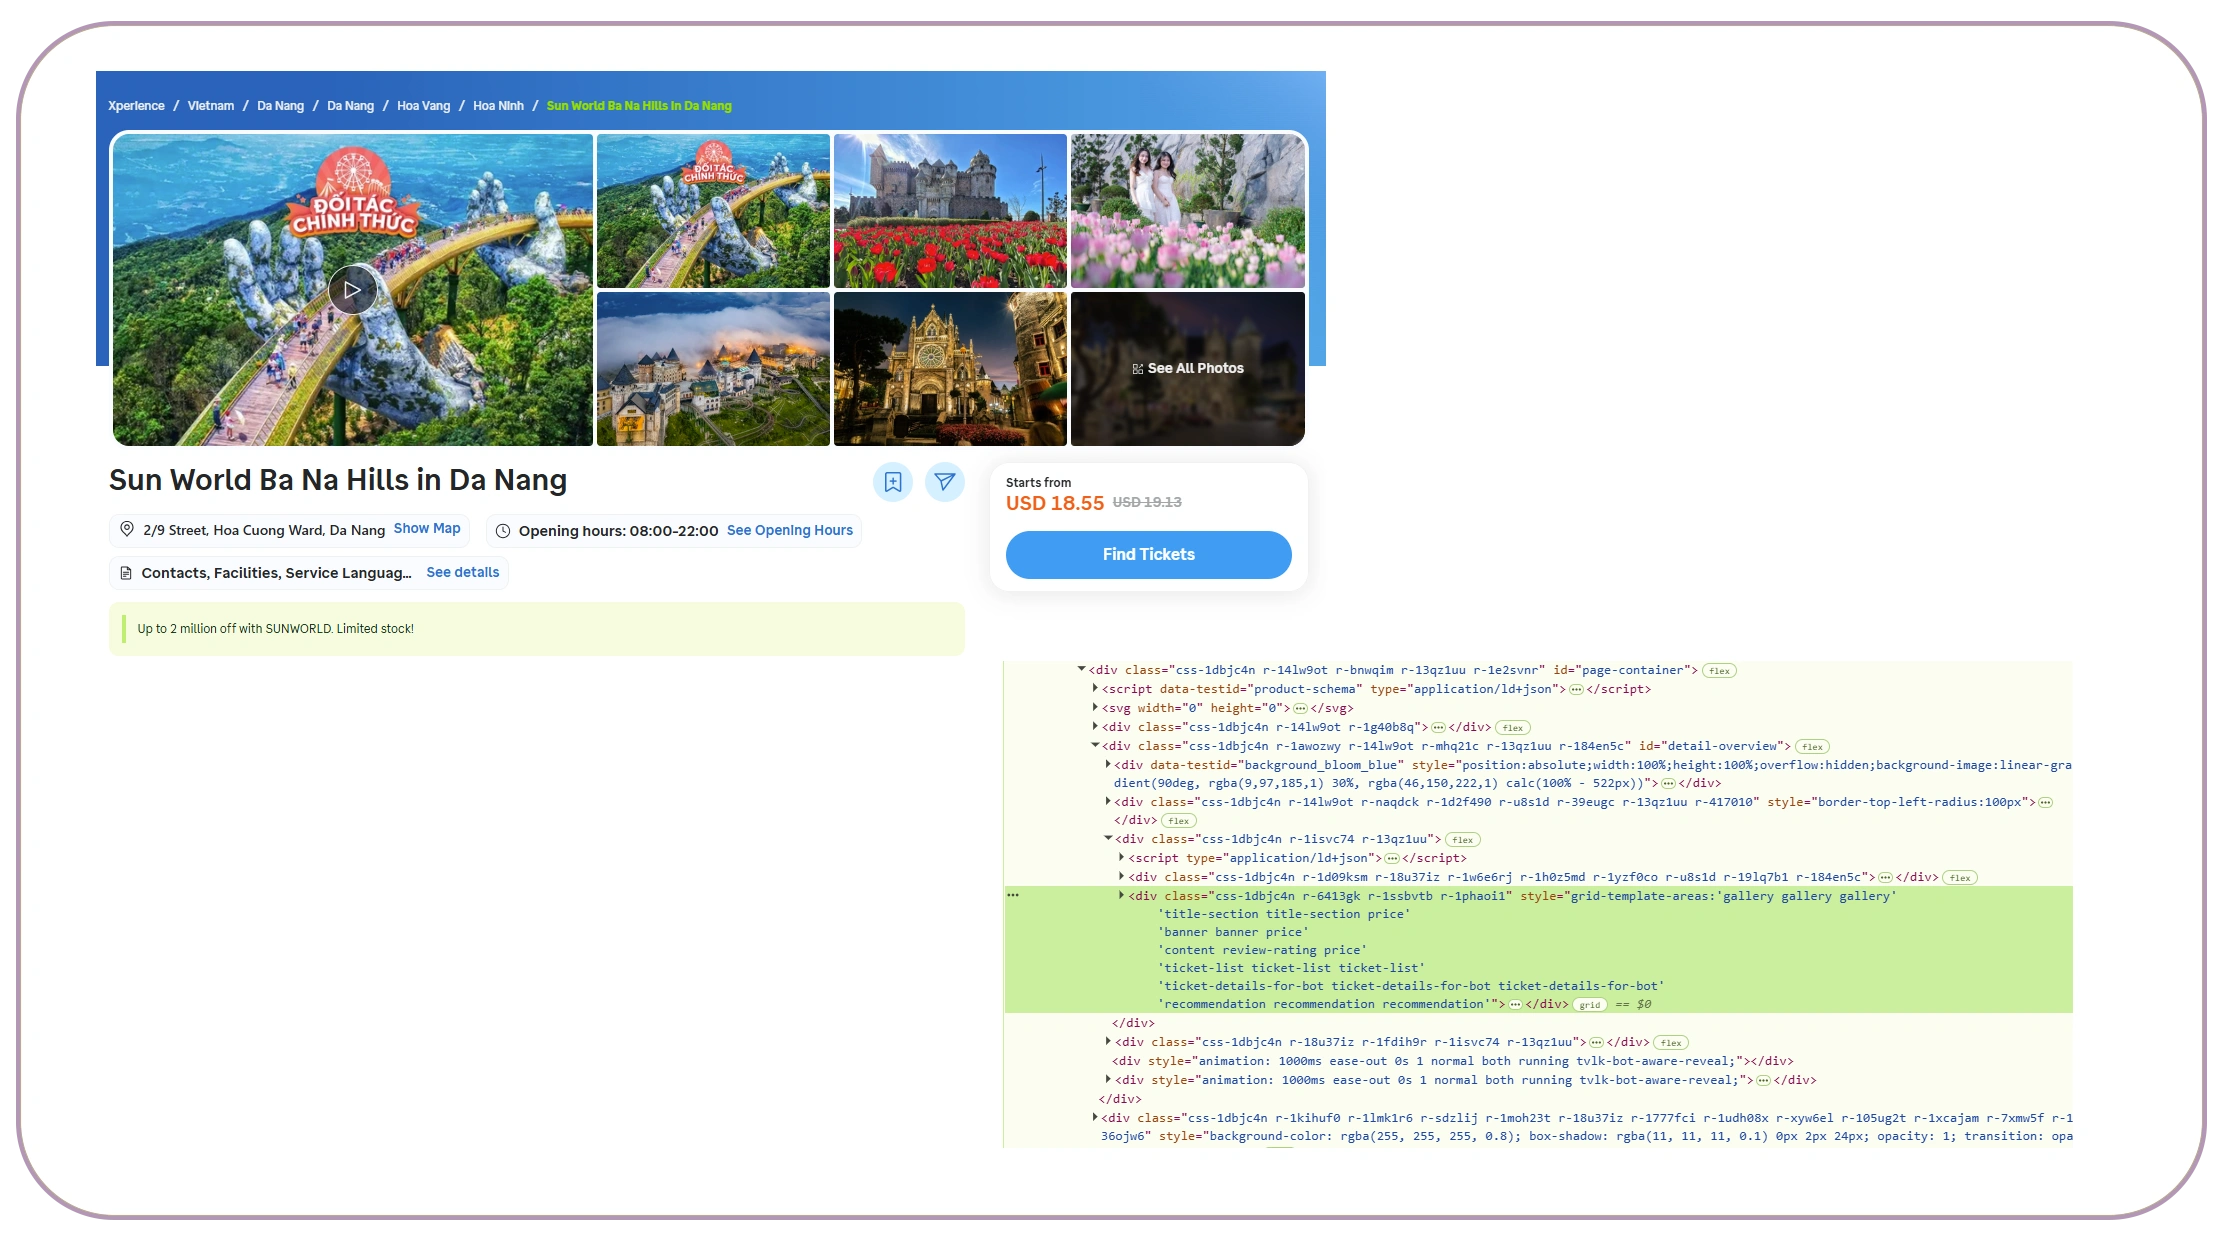The height and width of the screenshot is (1240, 2223).
Task: Expand the r-naqdck div node
Action: tap(1108, 801)
